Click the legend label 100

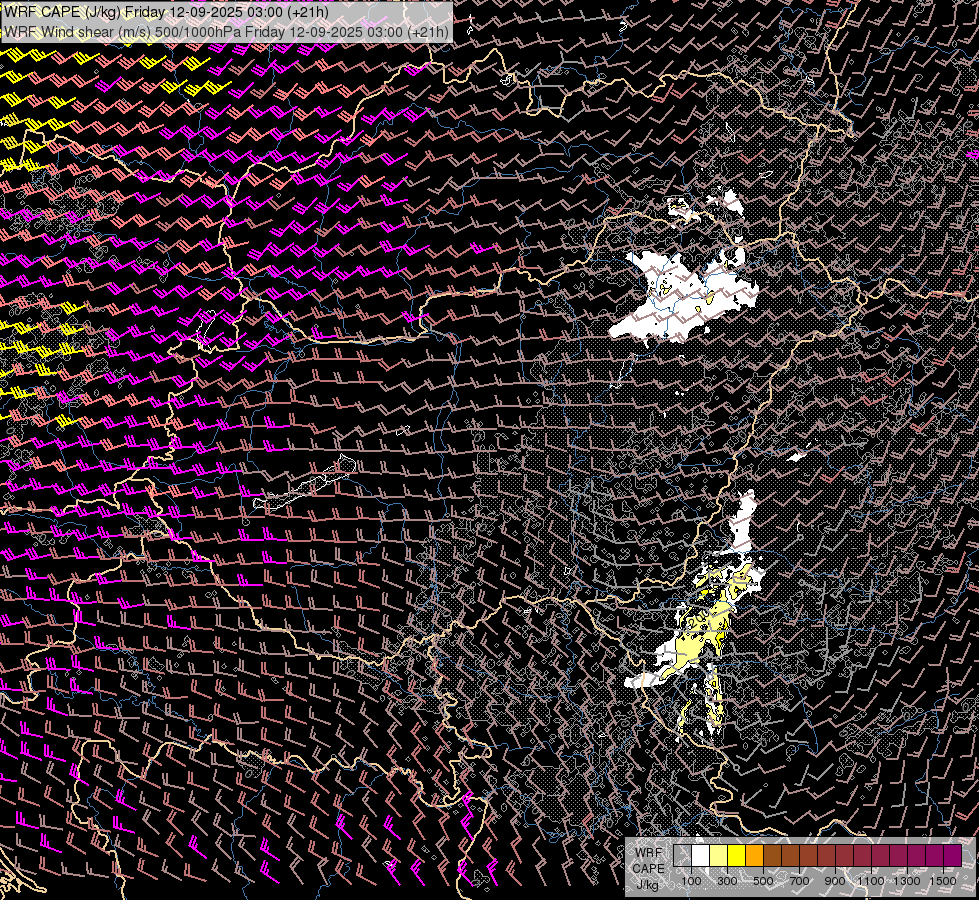tap(691, 881)
